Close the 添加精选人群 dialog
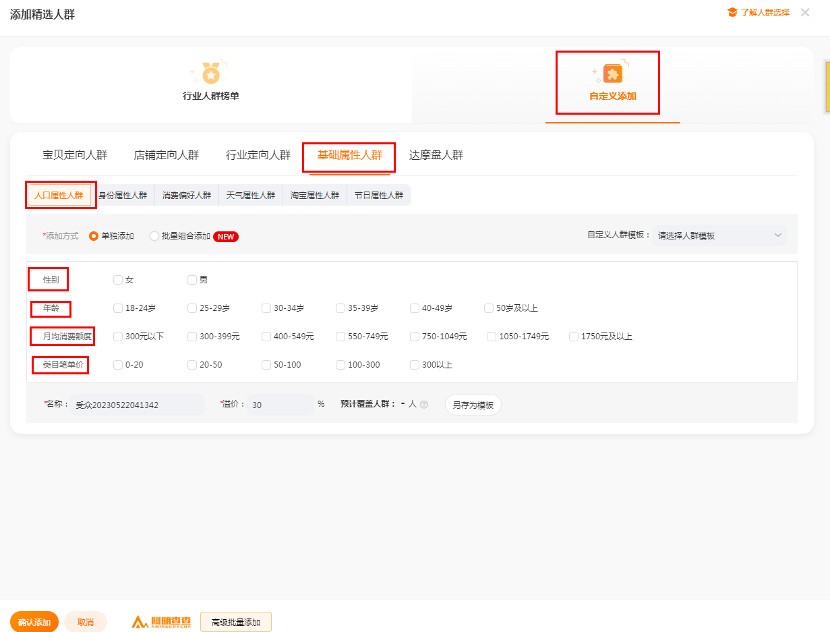This screenshot has height=632, width=830. tap(805, 12)
